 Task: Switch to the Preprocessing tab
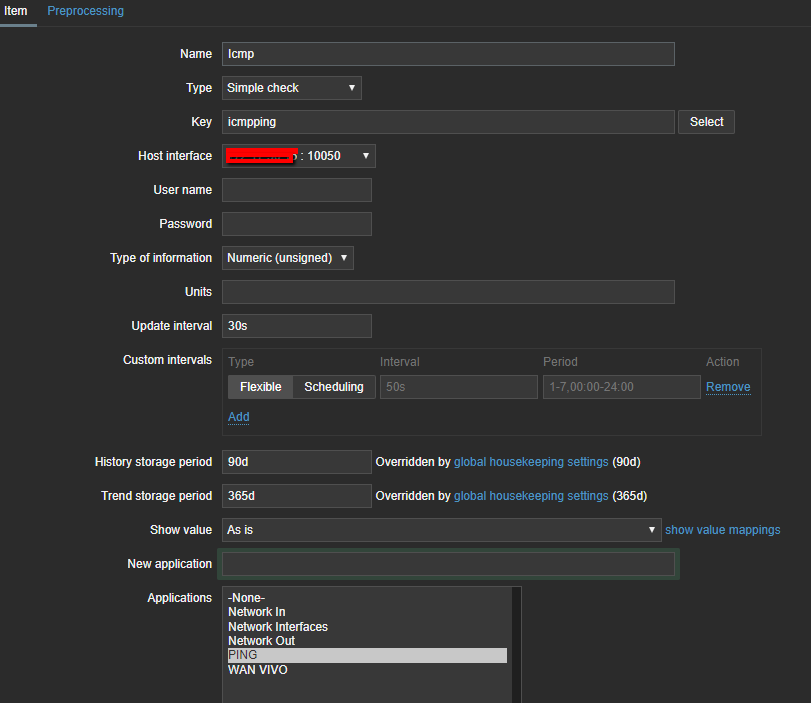coord(85,11)
